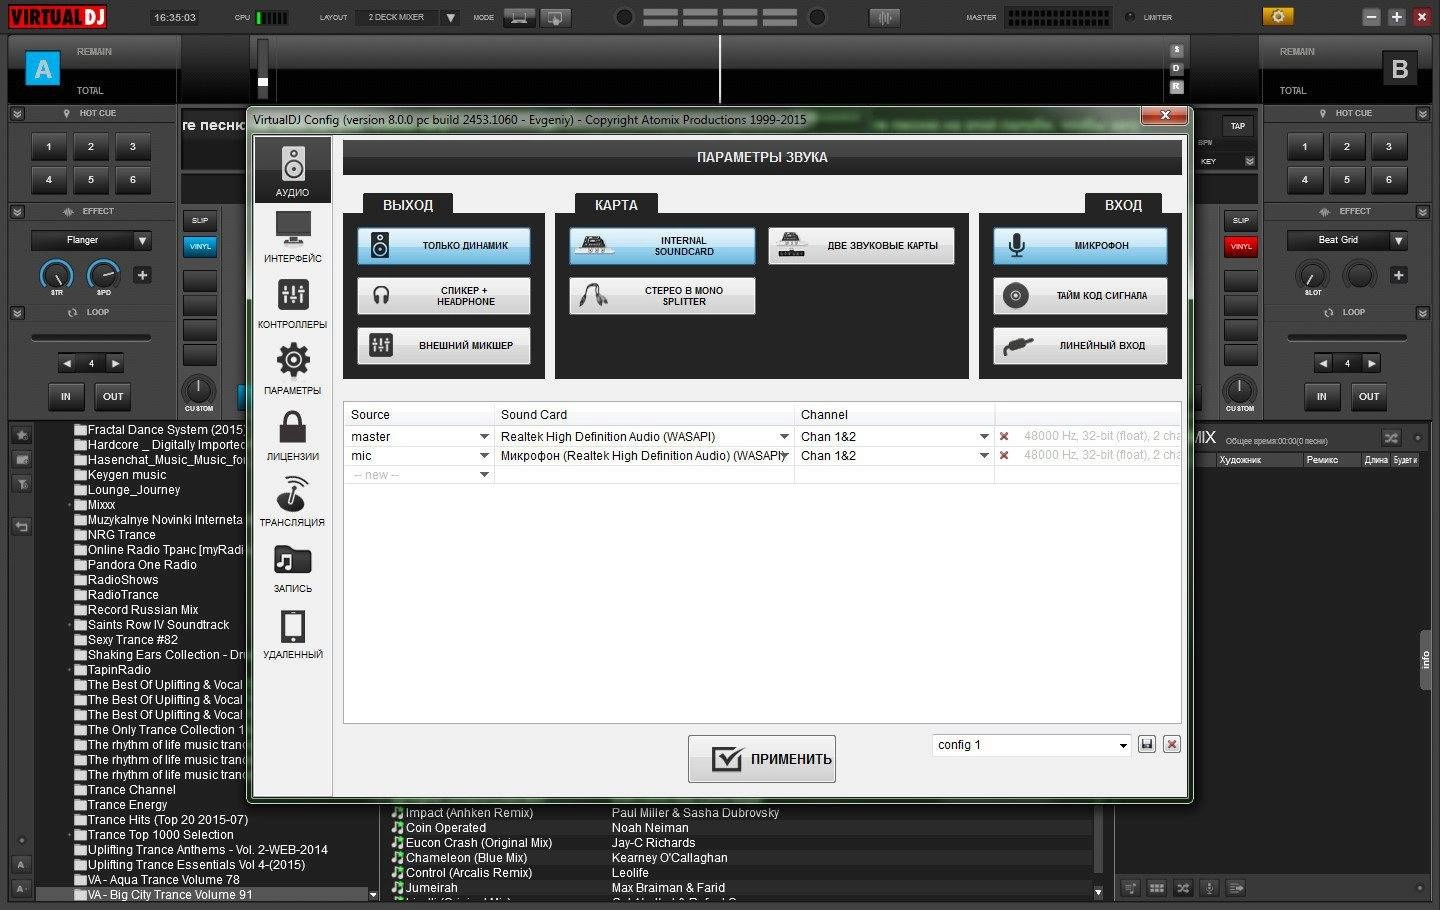
Task: Select Внешний микшер output option
Action: click(x=444, y=346)
